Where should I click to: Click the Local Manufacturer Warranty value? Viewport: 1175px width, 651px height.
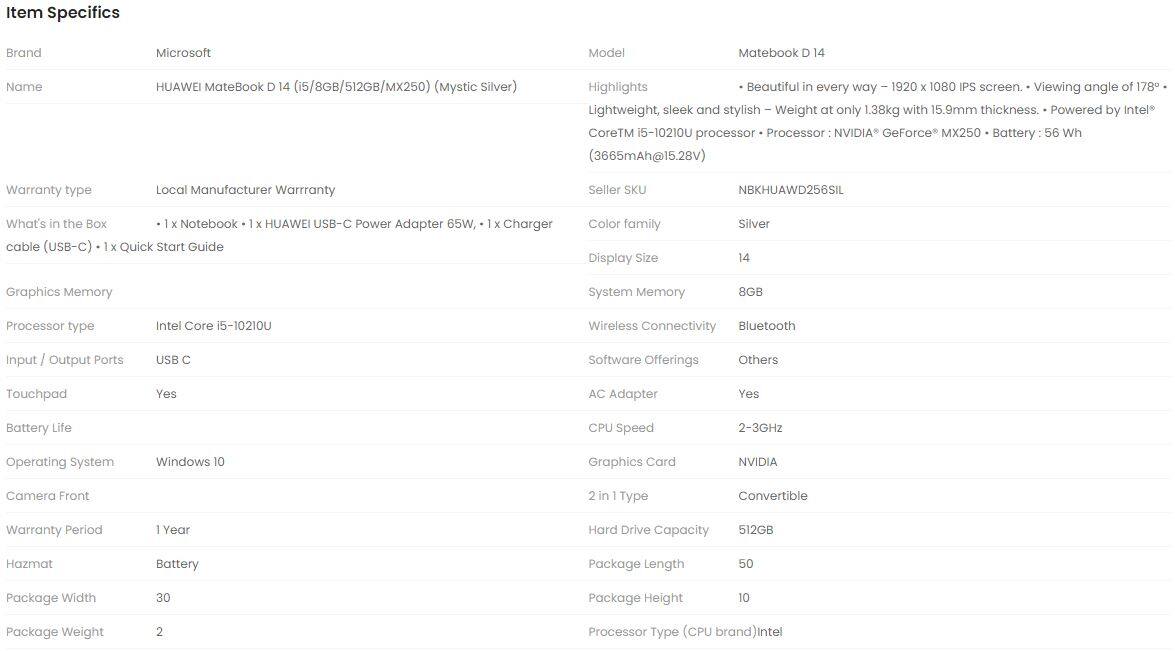coord(245,190)
